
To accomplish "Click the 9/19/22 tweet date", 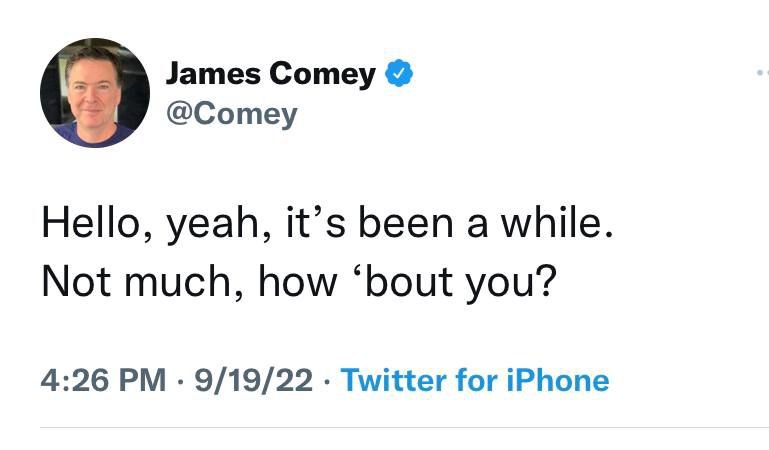I will click(x=254, y=380).
